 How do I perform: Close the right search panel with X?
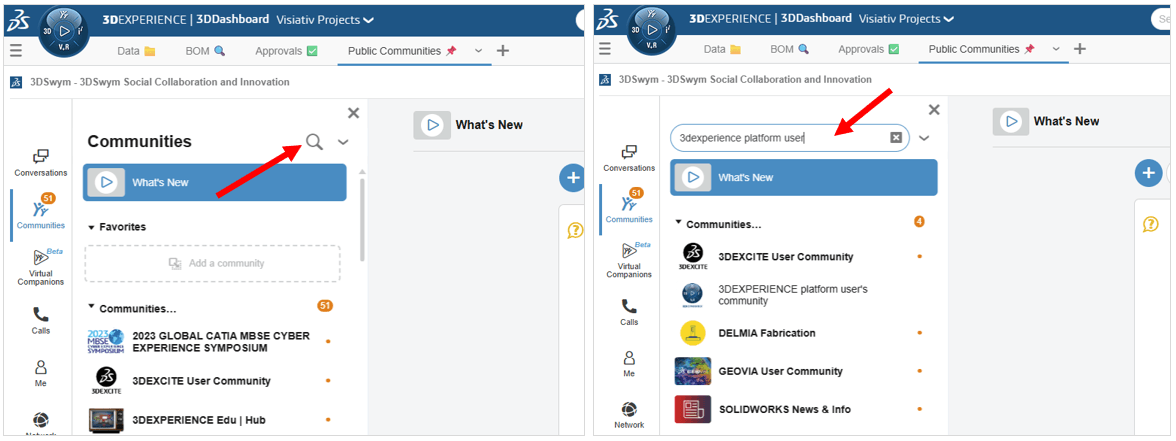coord(934,110)
